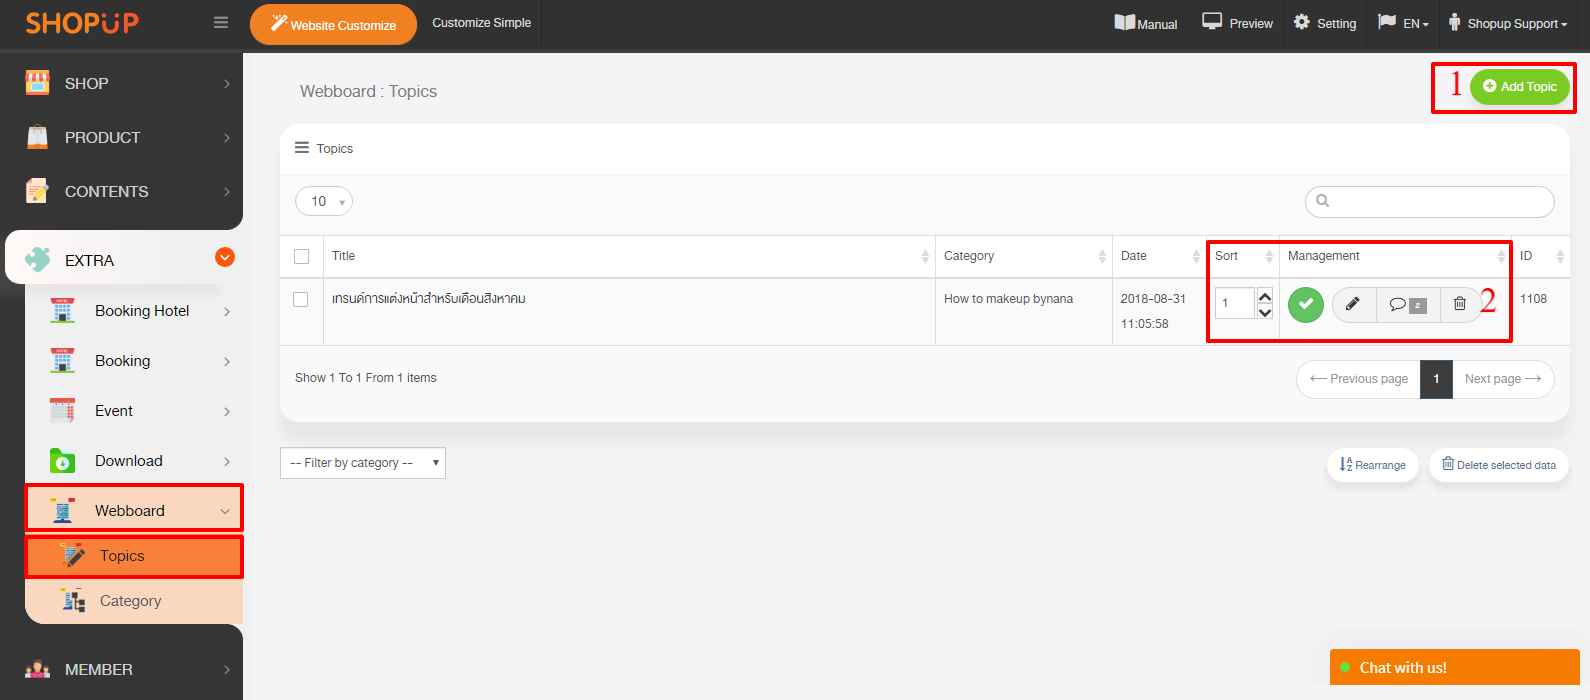1590x700 pixels.
Task: Decrease sort order with down arrow
Action: (x=1265, y=312)
